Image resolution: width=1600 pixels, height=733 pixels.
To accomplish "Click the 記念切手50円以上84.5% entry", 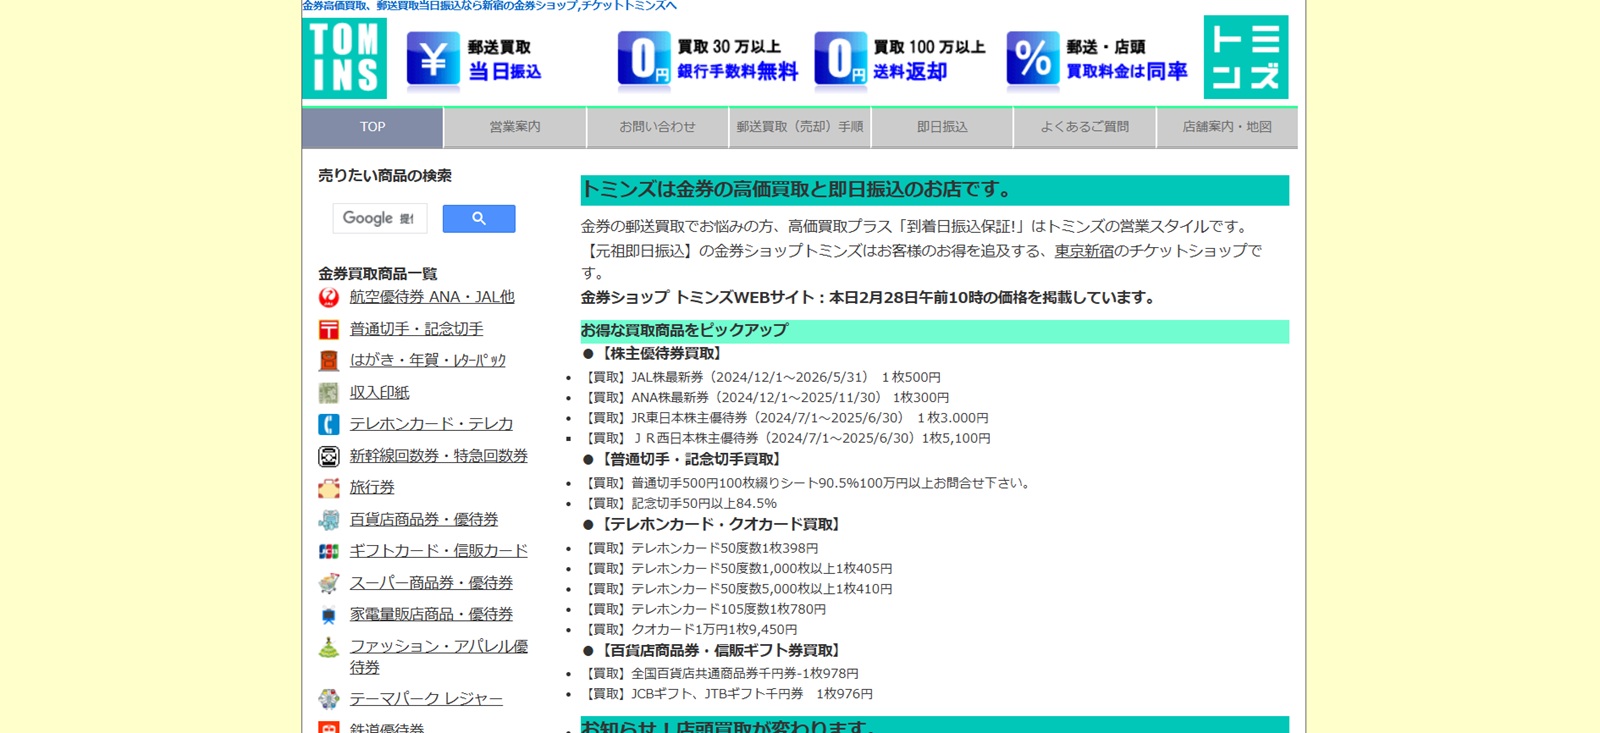I will (x=679, y=504).
